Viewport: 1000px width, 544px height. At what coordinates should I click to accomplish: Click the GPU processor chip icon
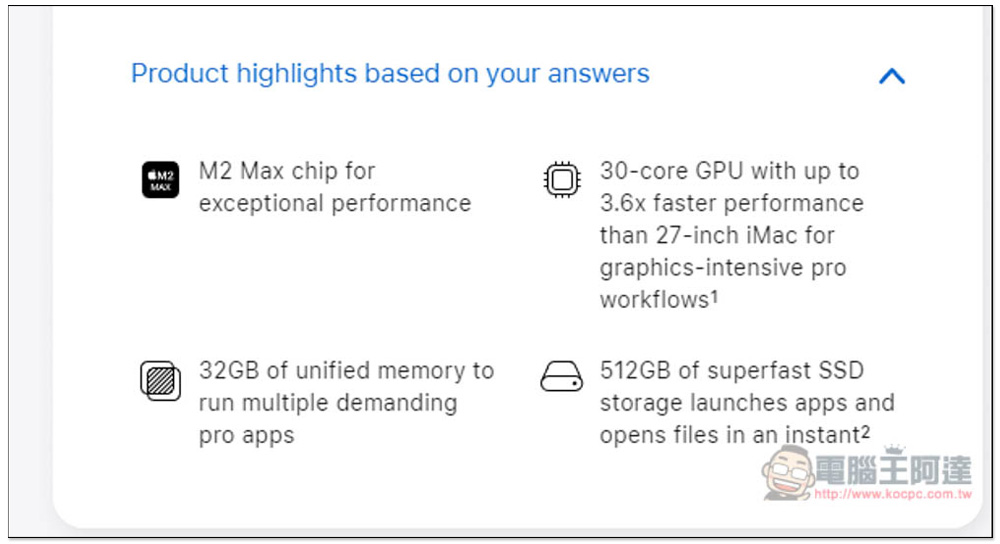coord(561,180)
